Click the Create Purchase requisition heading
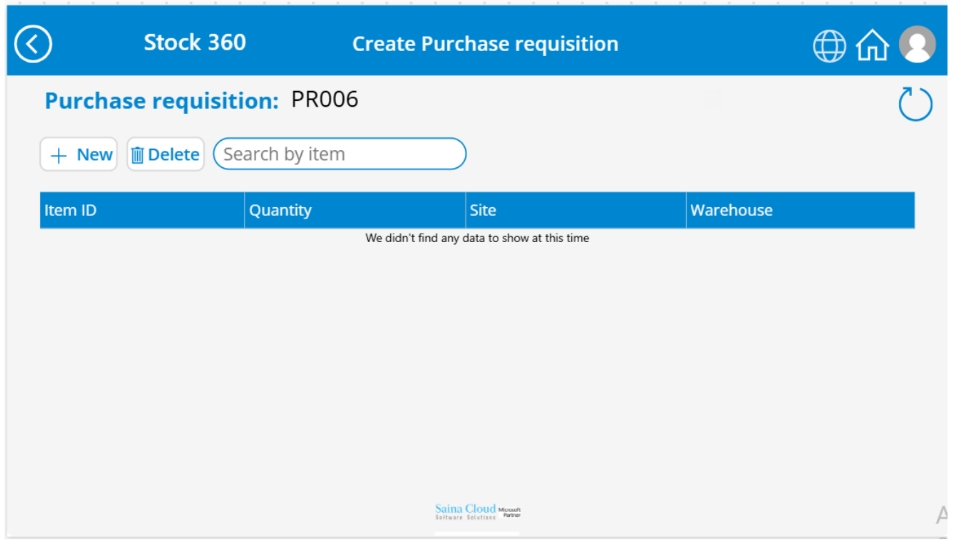954x543 pixels. pyautogui.click(x=486, y=44)
